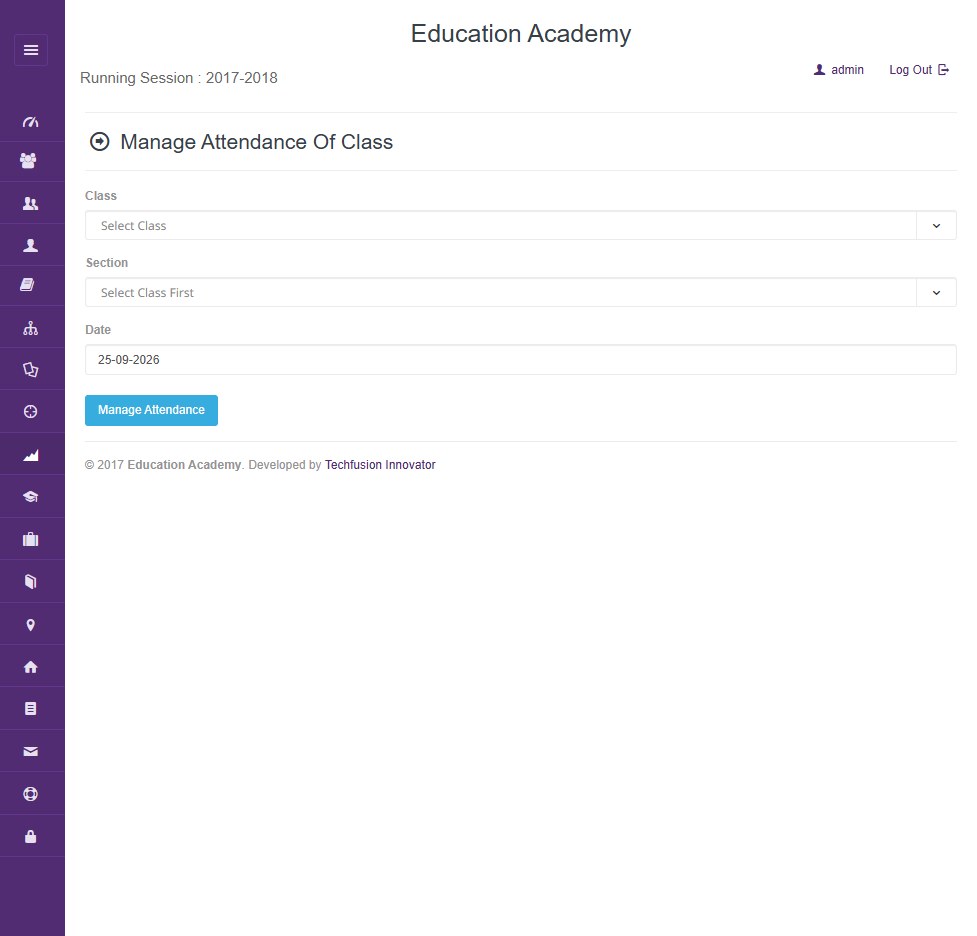Click the Manage Attendance button
This screenshot has width=977, height=936.
[151, 410]
